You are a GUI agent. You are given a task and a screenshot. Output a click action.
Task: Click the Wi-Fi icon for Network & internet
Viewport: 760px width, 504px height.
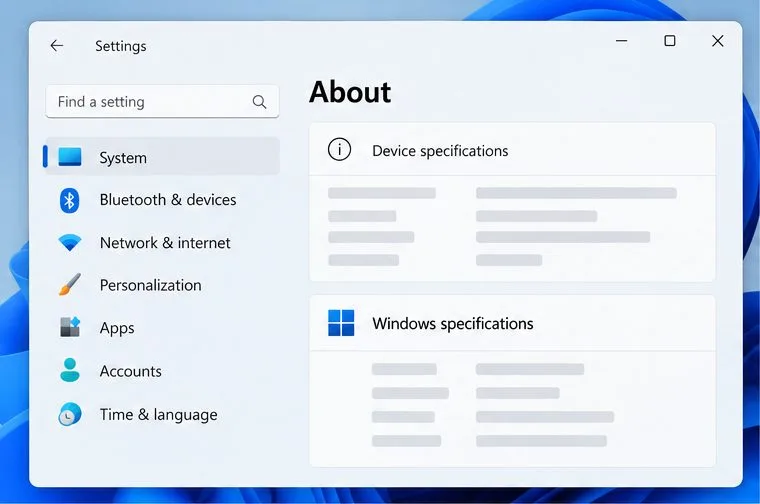[x=70, y=242]
